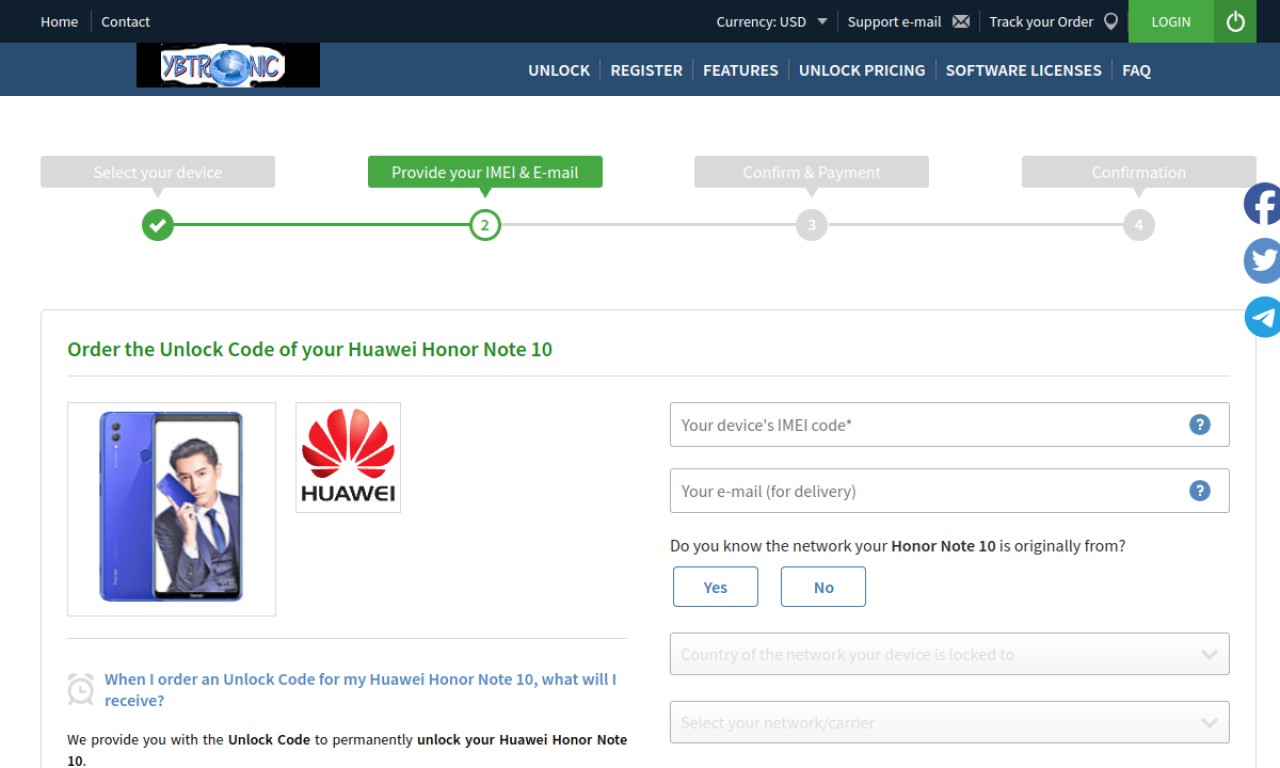The image size is (1280, 768).
Task: Open the SOFTWARE LICENSES menu item
Action: click(1023, 70)
